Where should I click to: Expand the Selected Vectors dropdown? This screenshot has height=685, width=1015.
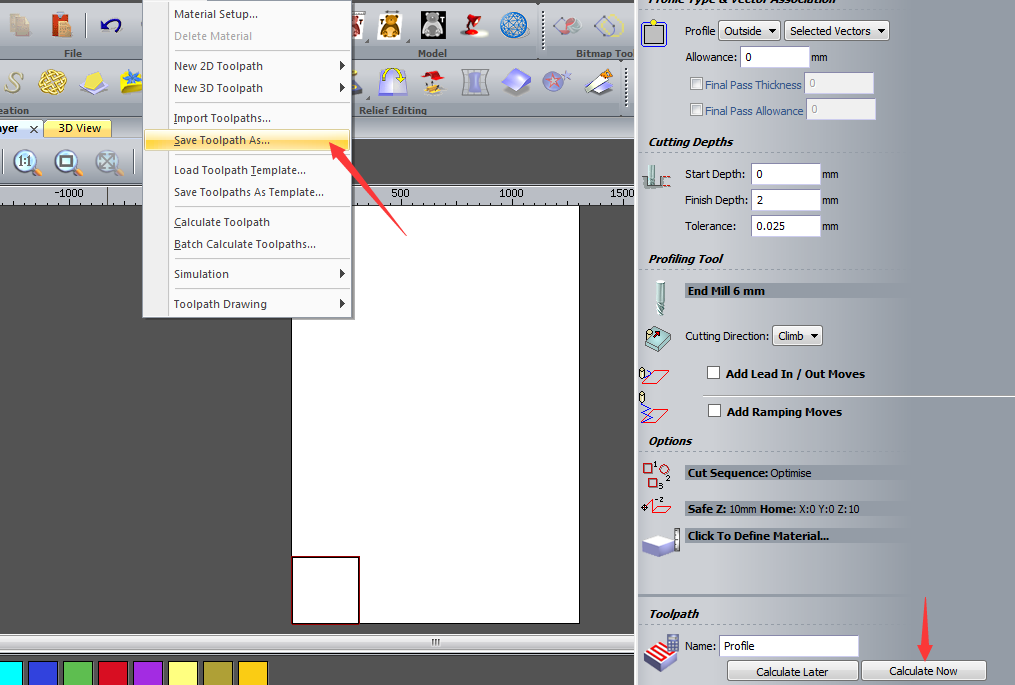coord(837,31)
